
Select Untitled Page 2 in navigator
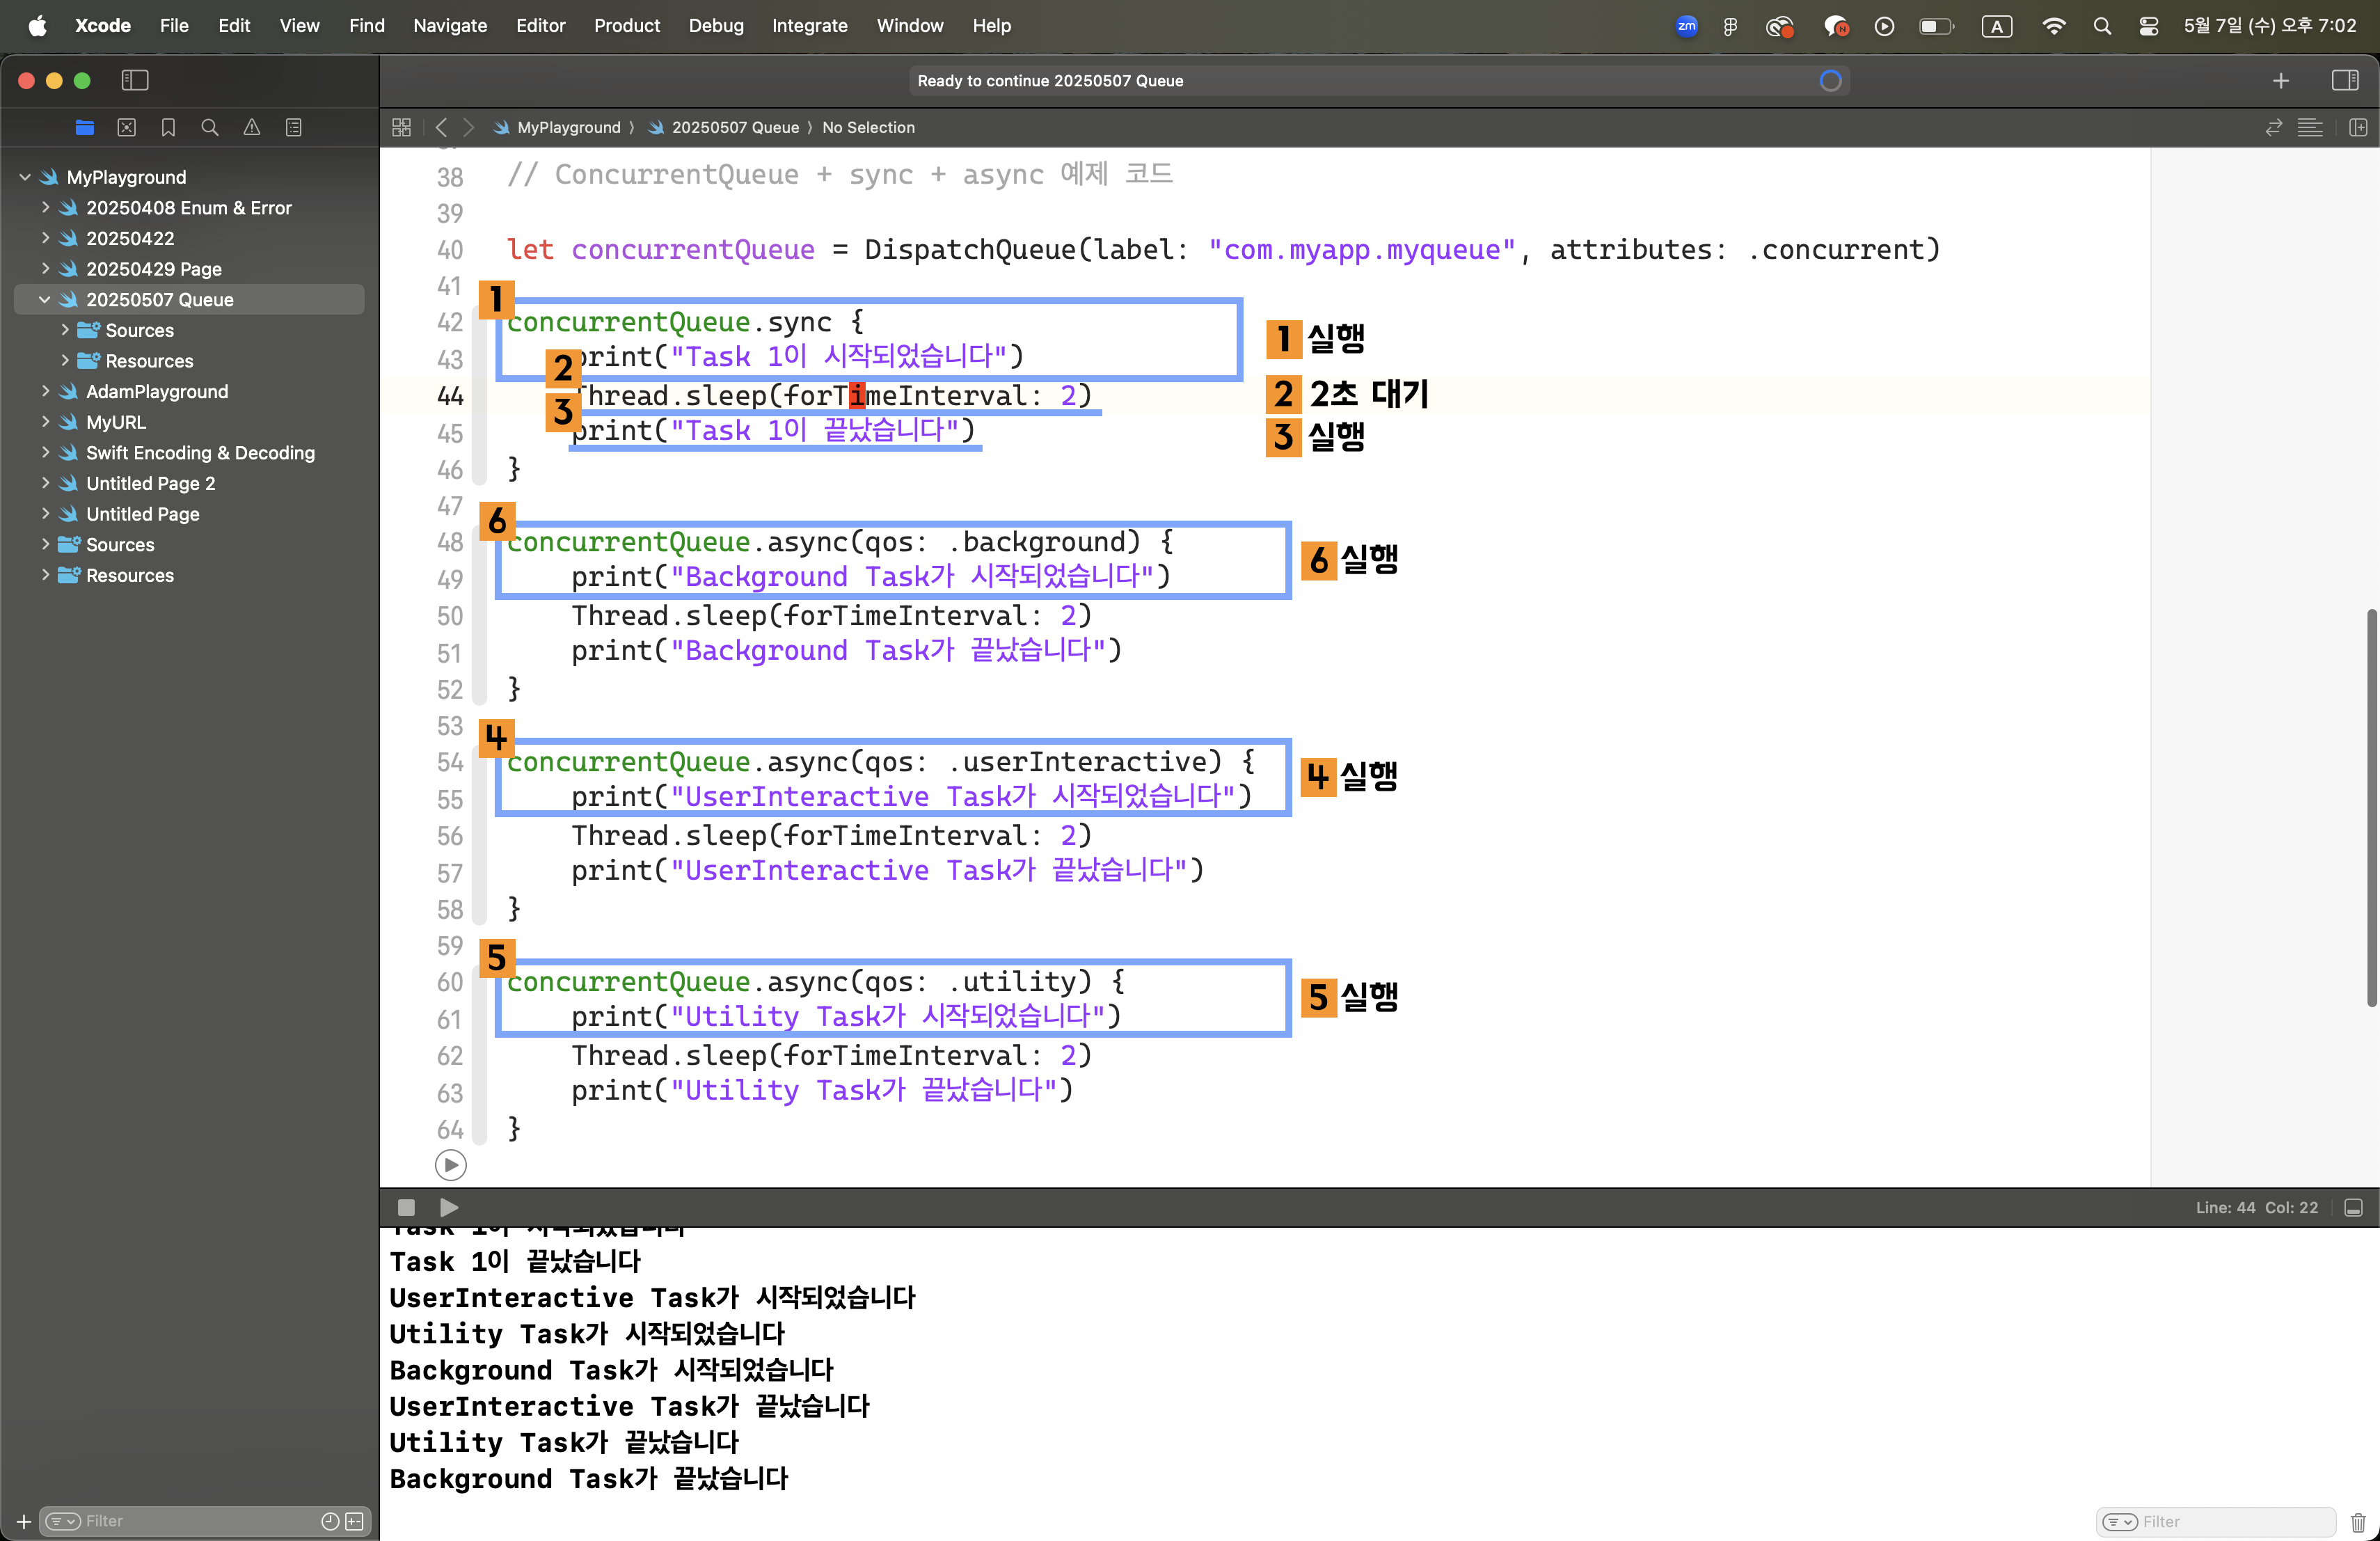[150, 483]
